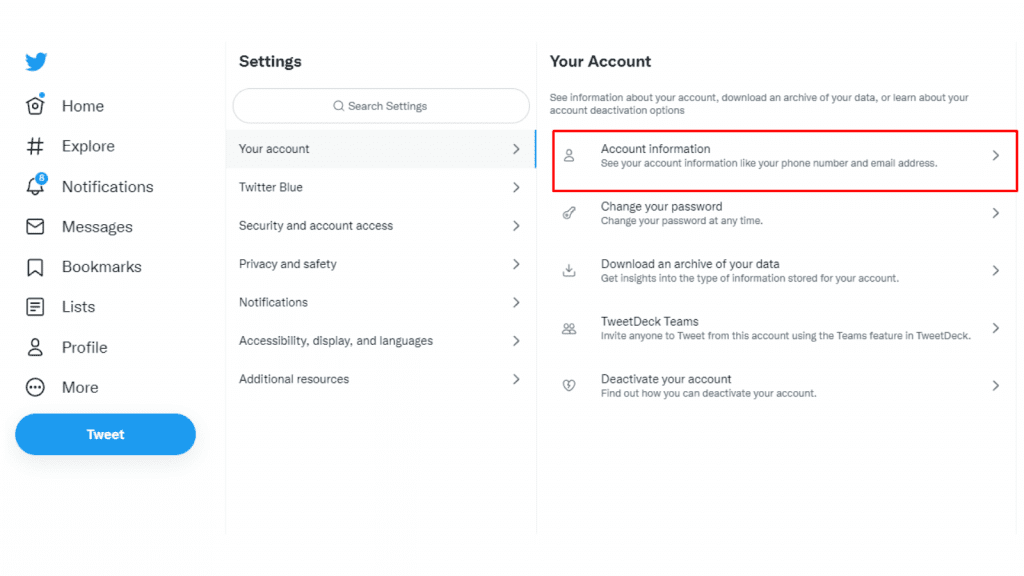Click inside the Search Settings field
This screenshot has width=1024, height=576.
380,106
